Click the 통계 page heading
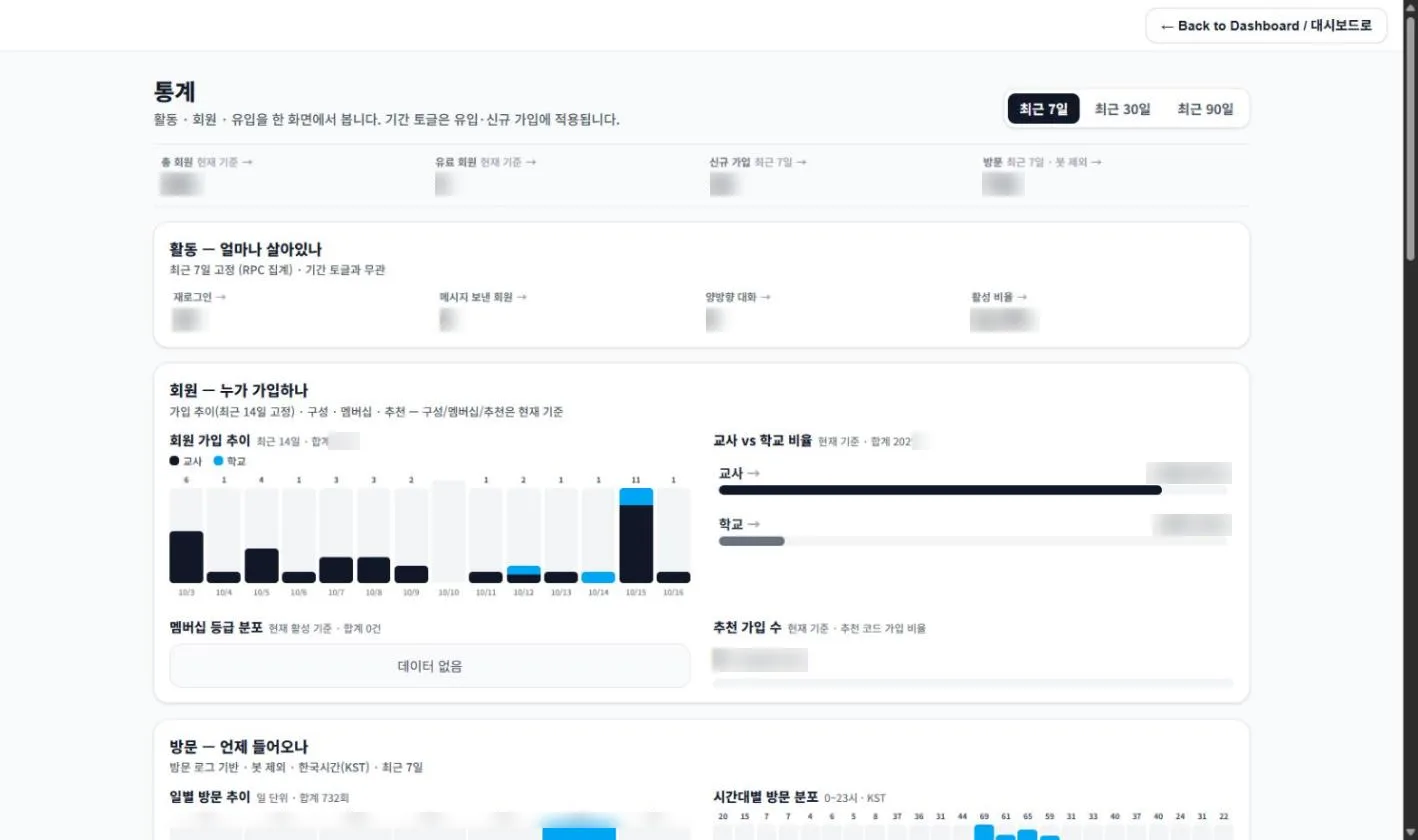Screen dimensions: 1418x840 click(x=174, y=93)
